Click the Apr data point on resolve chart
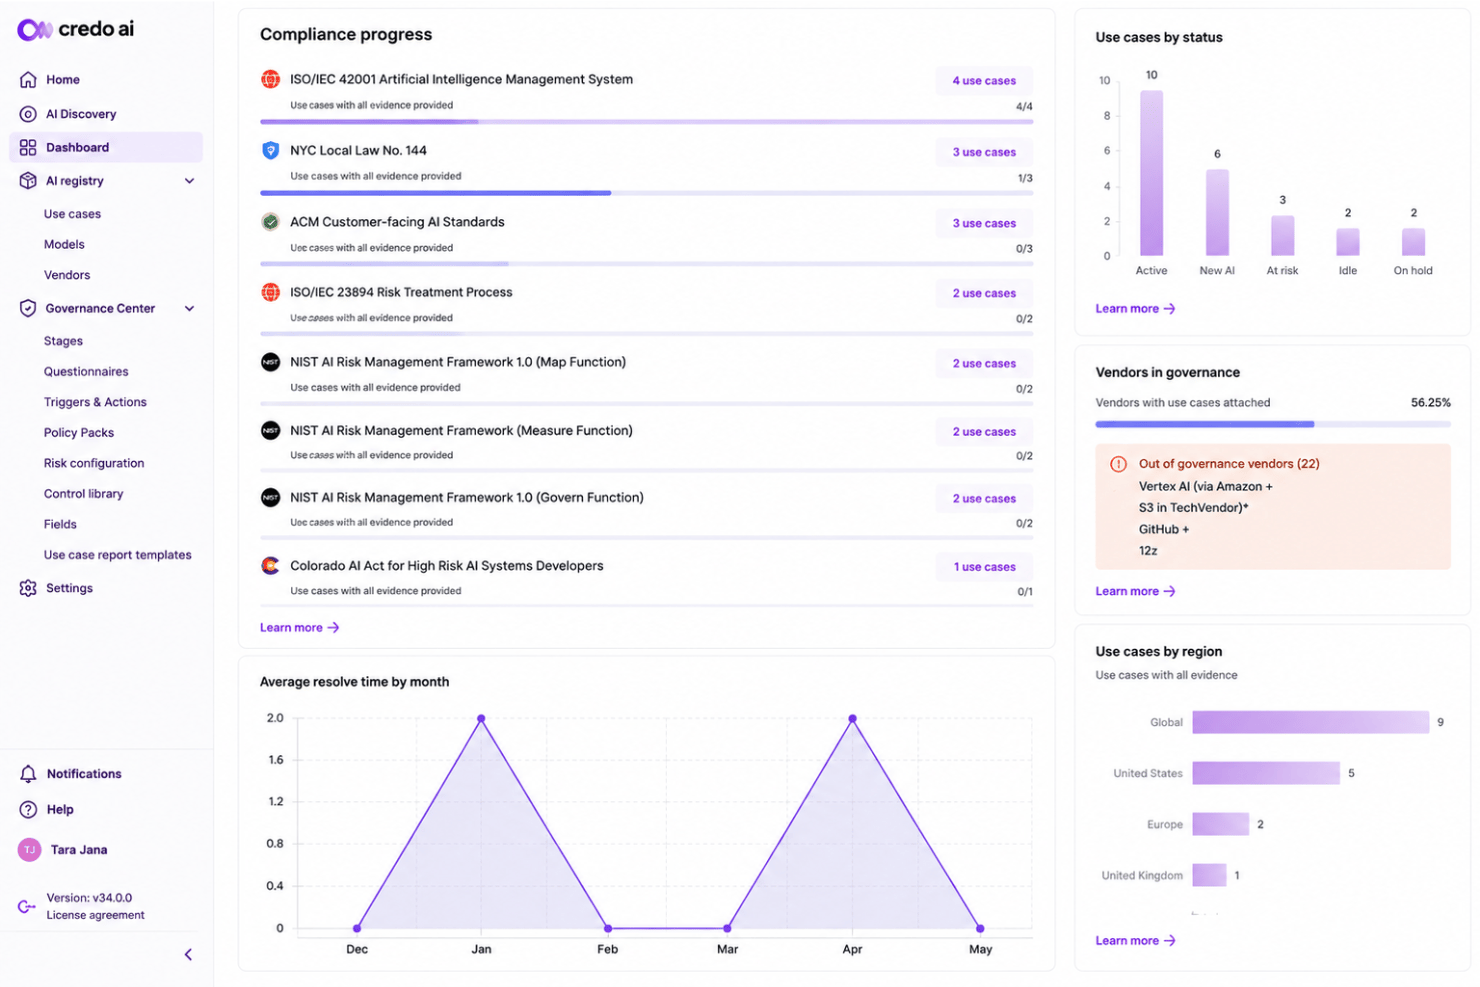Screen dimensions: 1480x987 click(852, 719)
